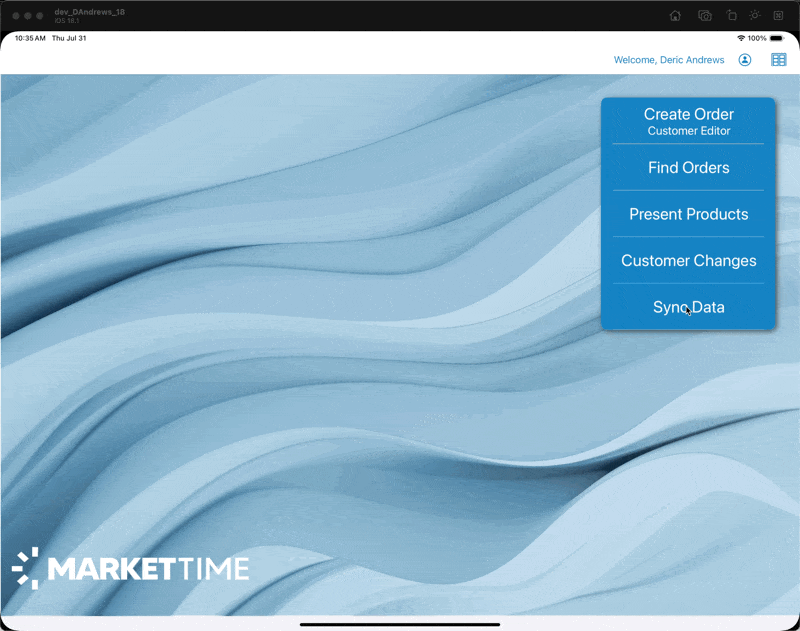
Task: Click the simulator Home icon
Action: (675, 15)
